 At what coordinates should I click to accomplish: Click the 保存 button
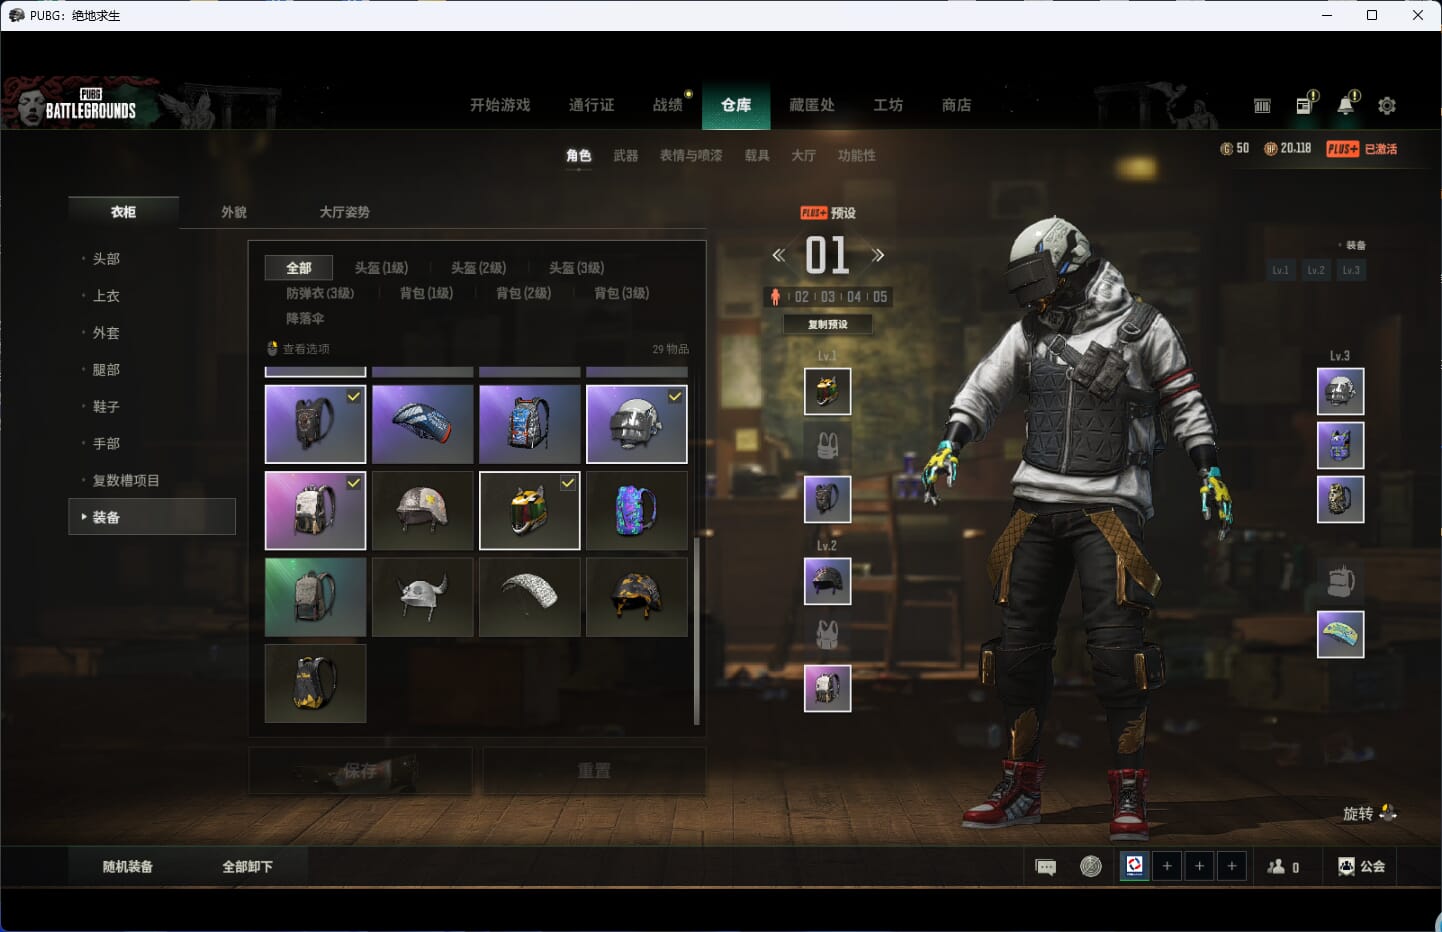[x=360, y=771]
